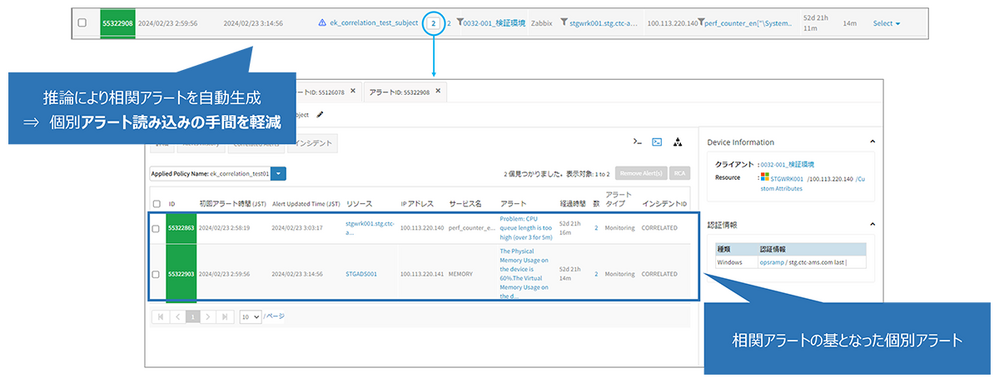Go to the next page of results
The height and width of the screenshot is (383, 999).
tap(208, 316)
